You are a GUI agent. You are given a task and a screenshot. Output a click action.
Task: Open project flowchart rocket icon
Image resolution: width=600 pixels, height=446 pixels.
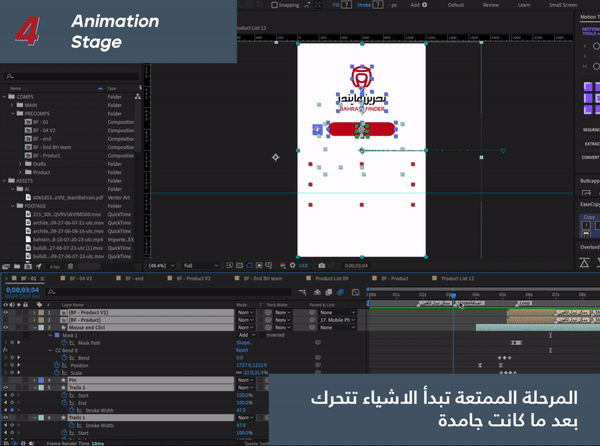39,266
